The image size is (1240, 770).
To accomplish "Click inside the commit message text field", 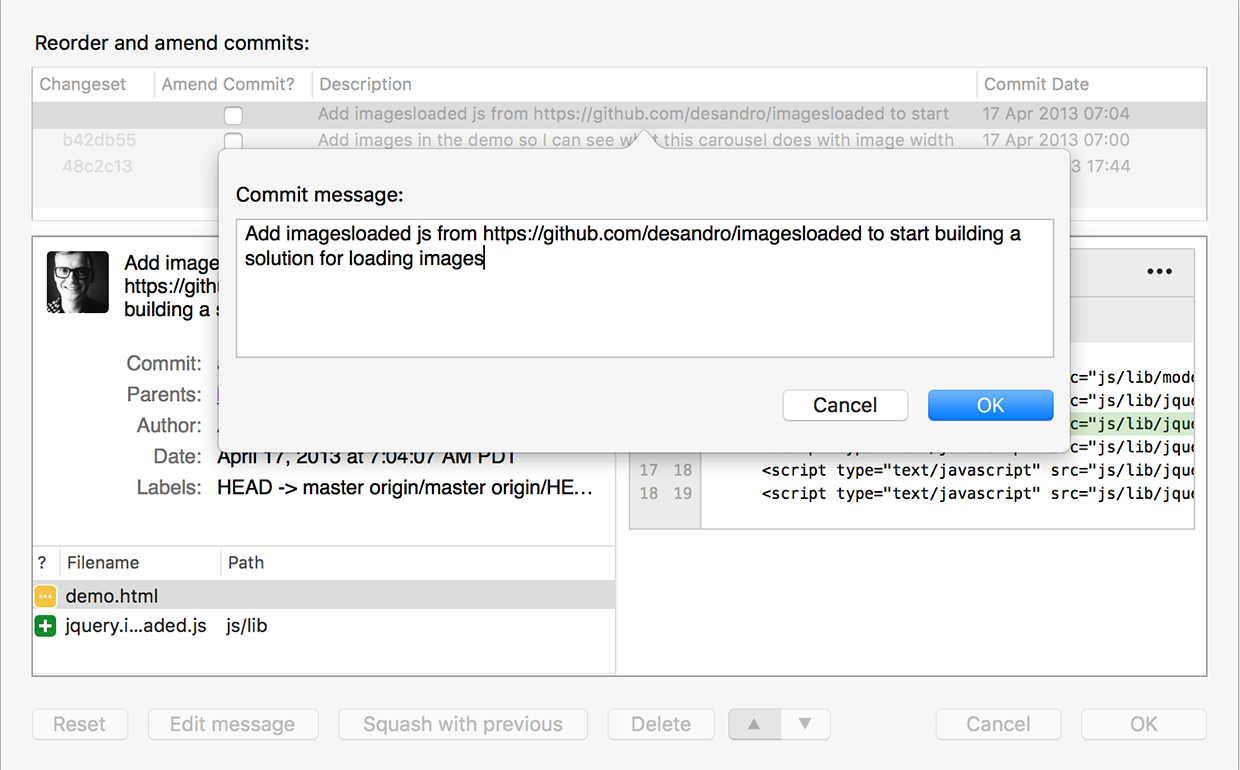I will pyautogui.click(x=645, y=300).
